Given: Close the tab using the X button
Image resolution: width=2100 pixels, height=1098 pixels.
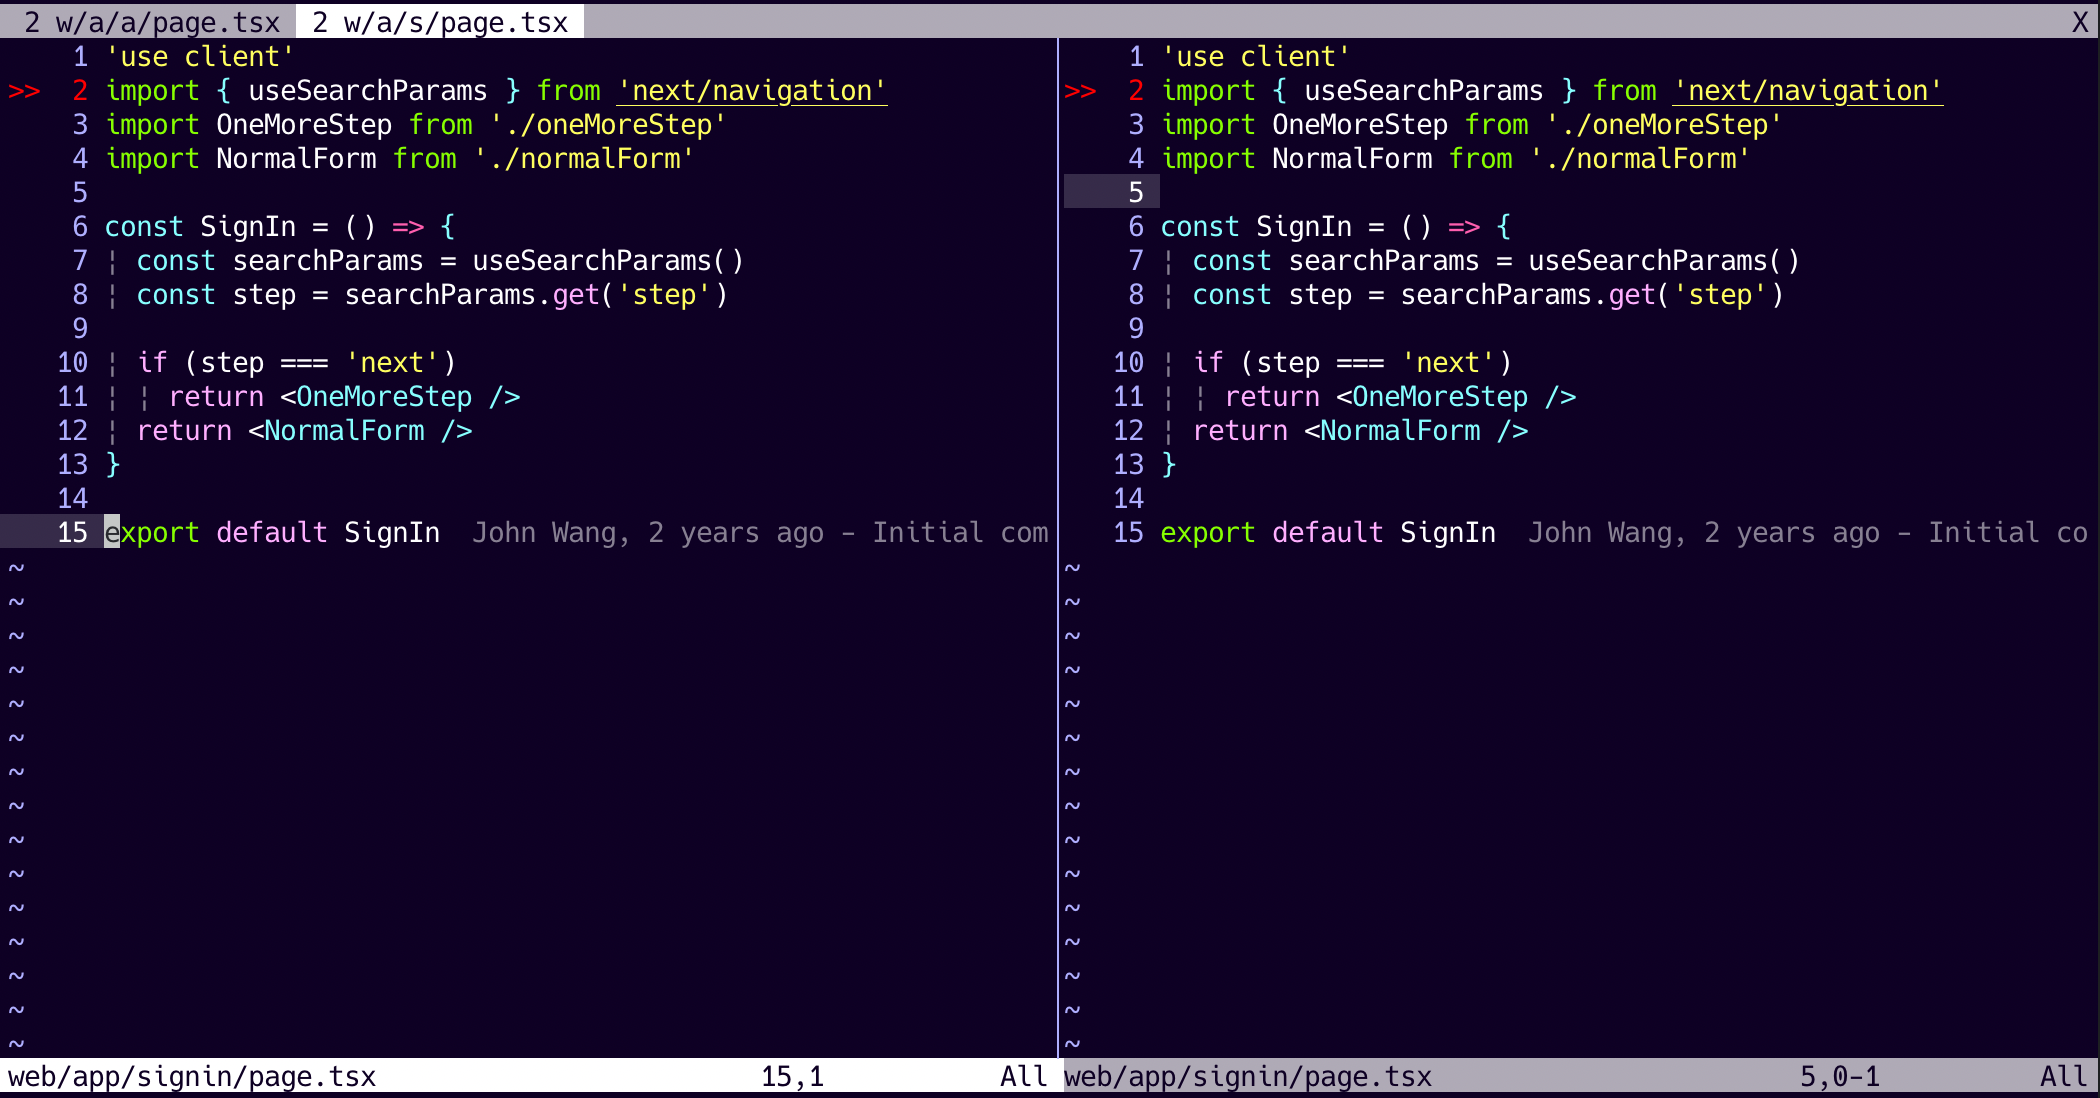Looking at the screenshot, I should point(2080,22).
